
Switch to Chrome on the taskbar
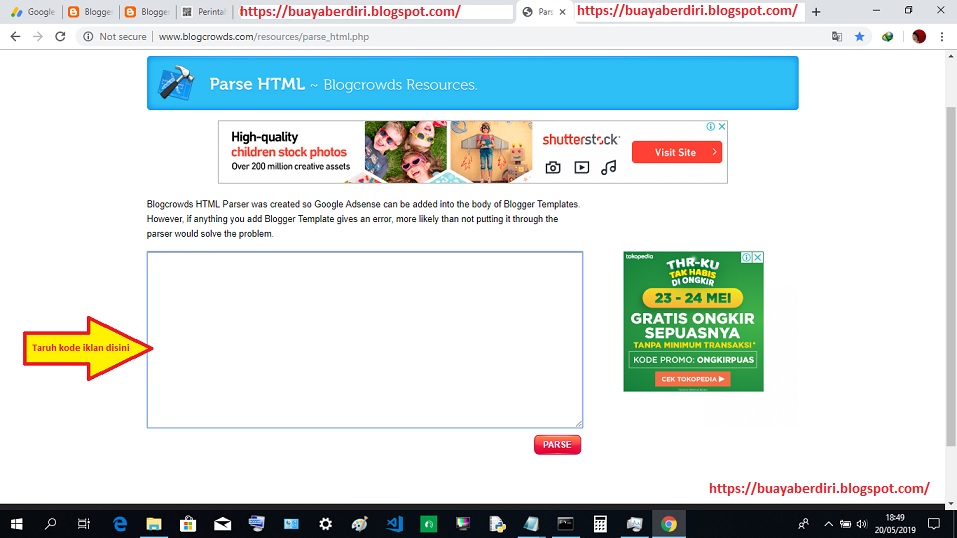(669, 524)
